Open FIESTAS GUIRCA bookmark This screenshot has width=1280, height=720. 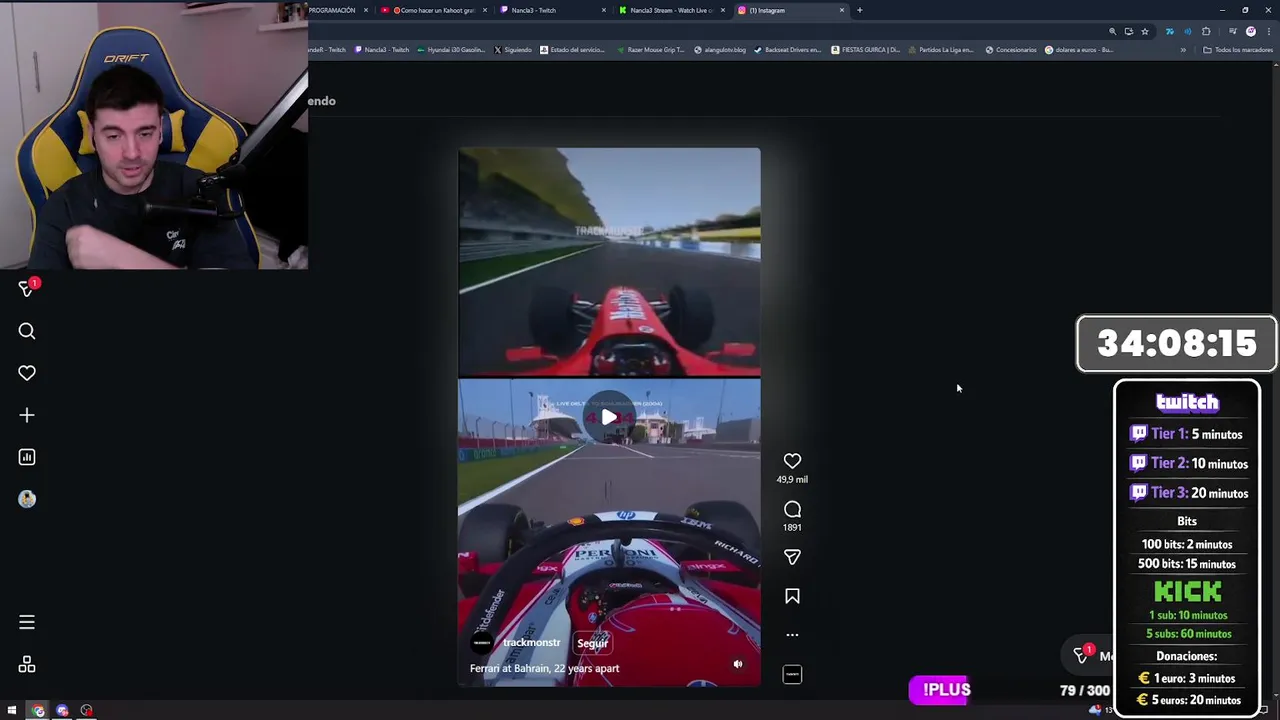click(x=866, y=50)
